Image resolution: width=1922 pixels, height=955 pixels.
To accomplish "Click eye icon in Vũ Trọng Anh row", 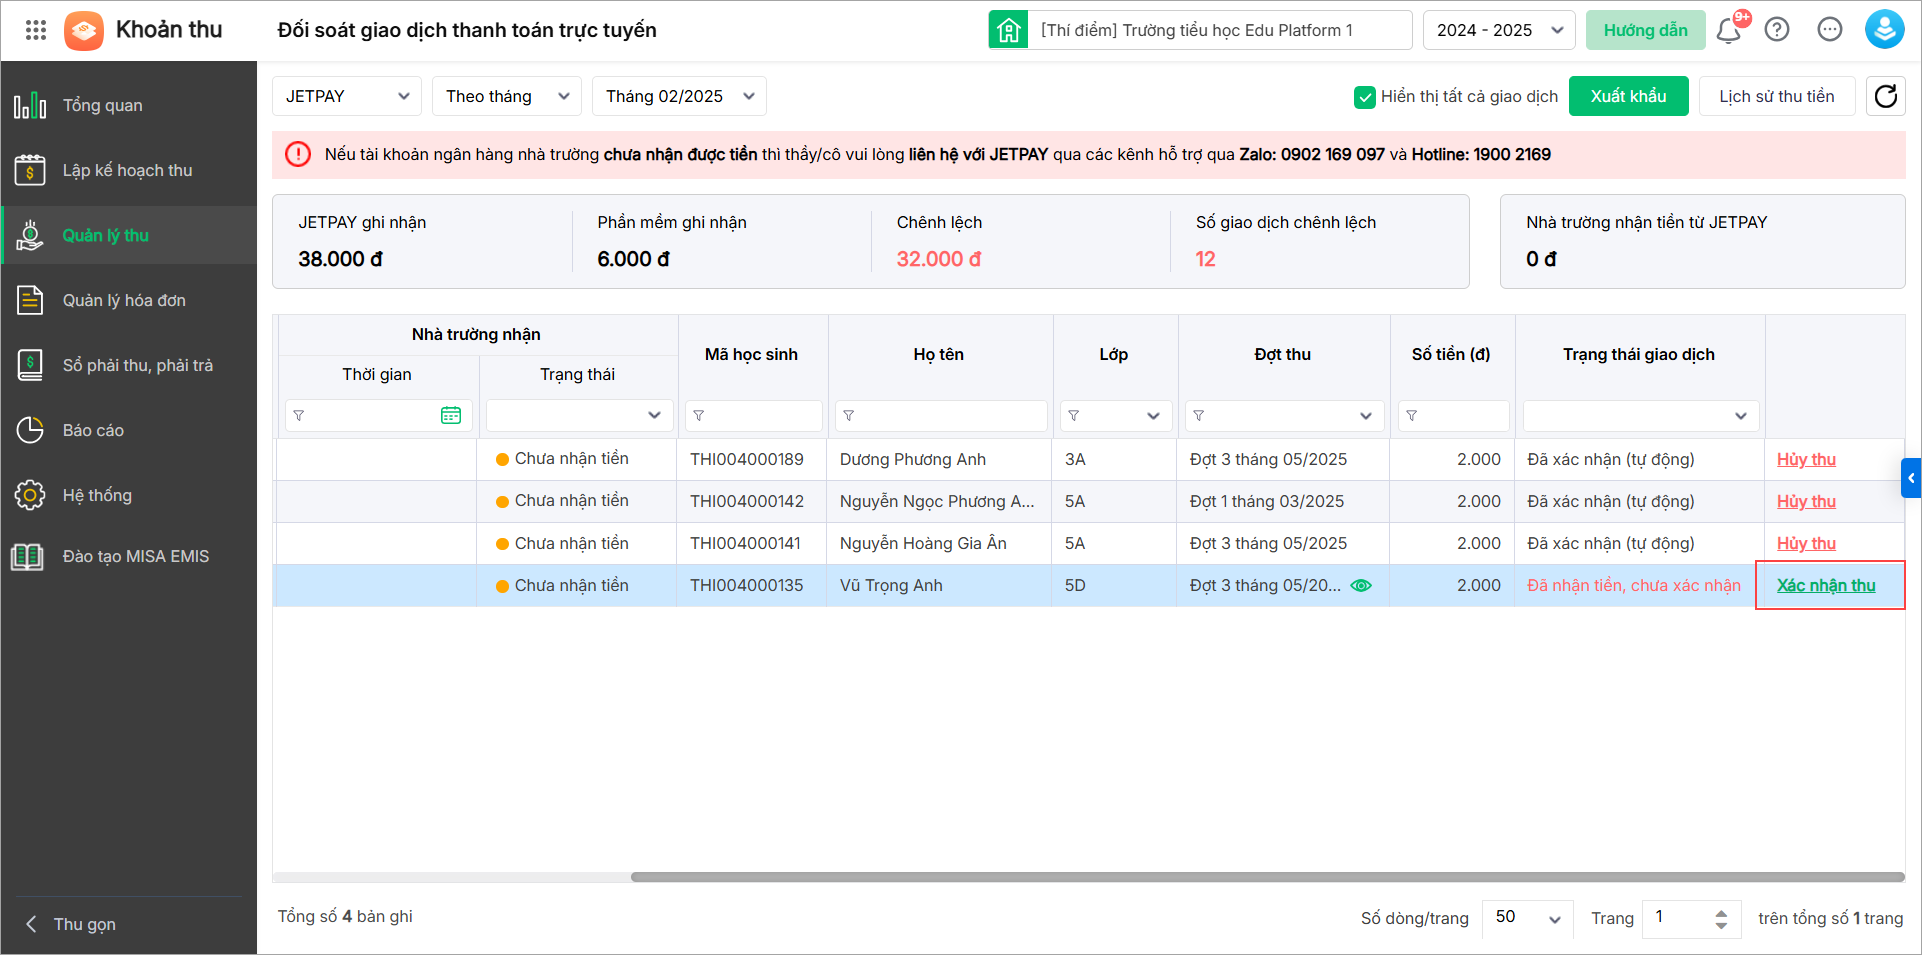I will point(1361,586).
